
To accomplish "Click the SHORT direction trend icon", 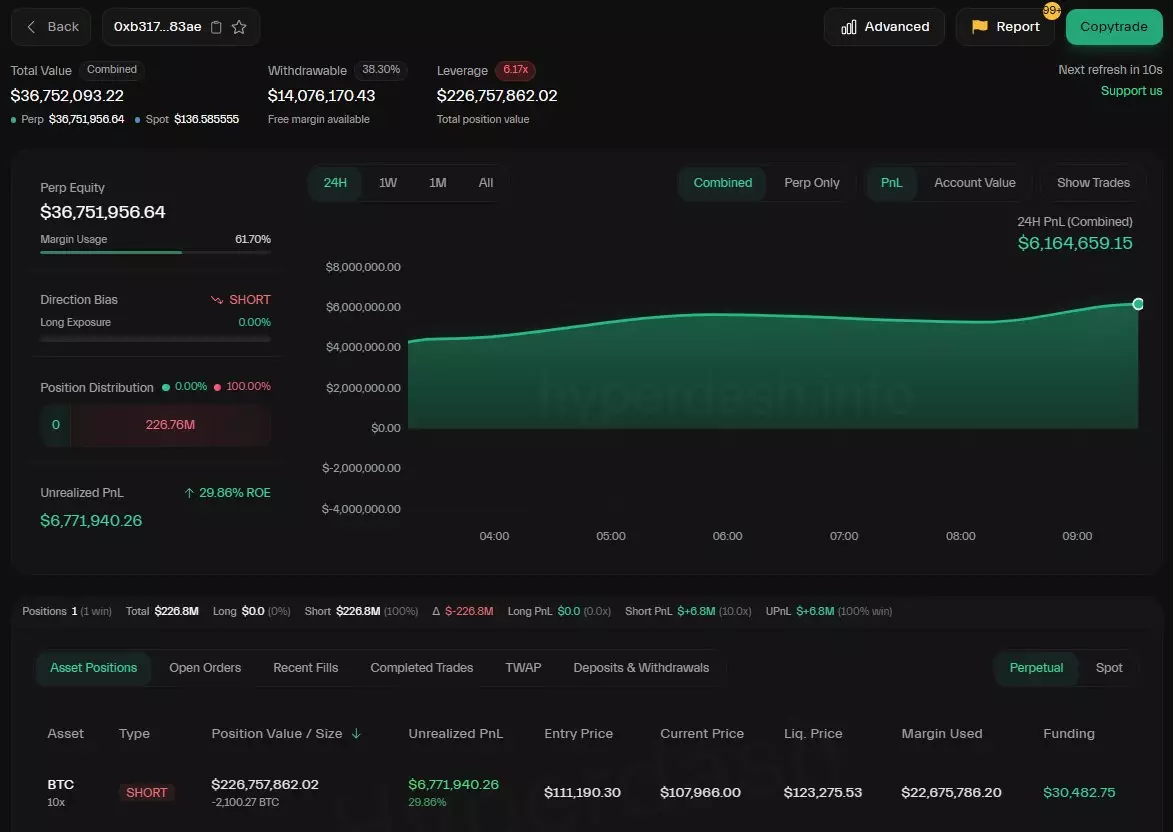I will coord(217,300).
